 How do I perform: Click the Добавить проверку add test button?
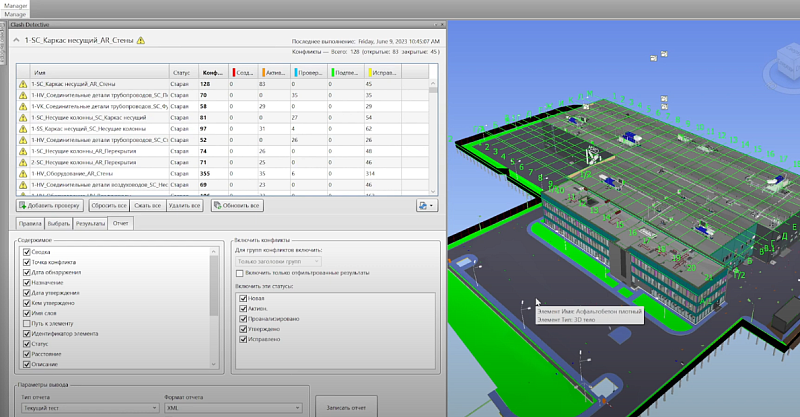click(x=50, y=205)
